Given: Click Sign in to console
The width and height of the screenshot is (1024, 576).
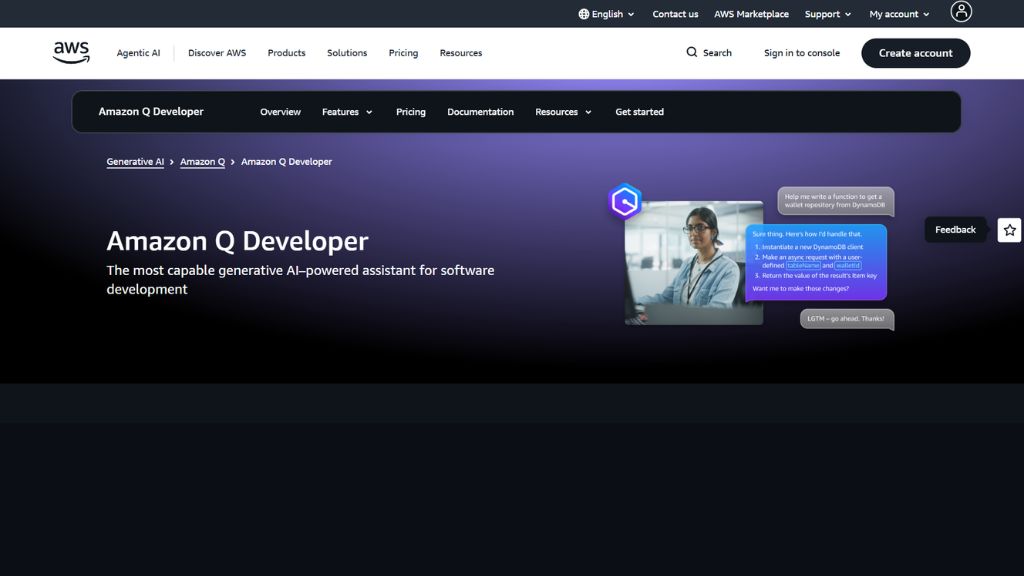Looking at the screenshot, I should tap(802, 53).
